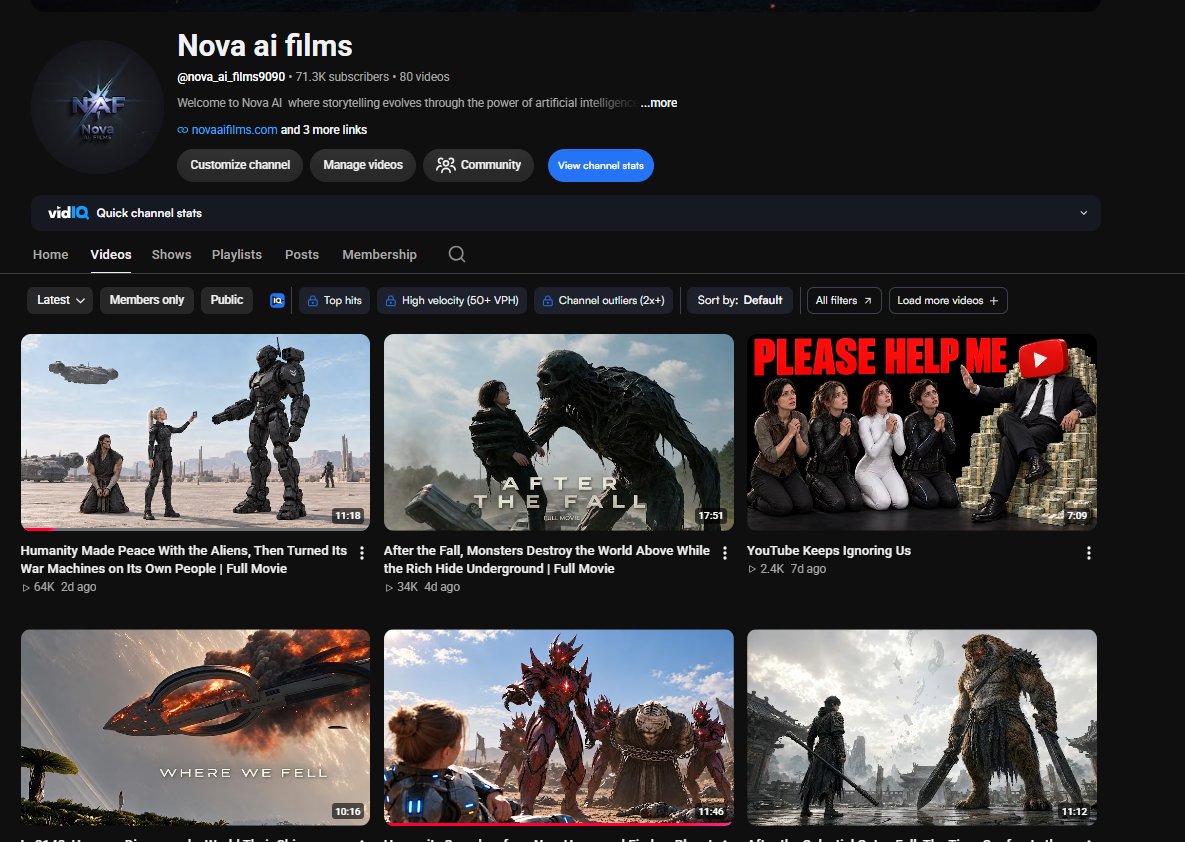Open options menu for Humanity Made Peace video

point(362,553)
